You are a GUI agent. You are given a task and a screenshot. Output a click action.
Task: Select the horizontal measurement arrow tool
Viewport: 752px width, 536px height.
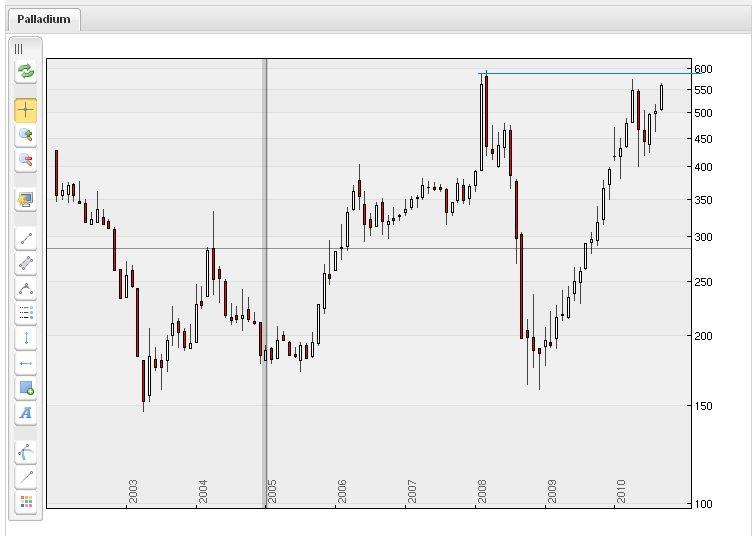tap(26, 363)
